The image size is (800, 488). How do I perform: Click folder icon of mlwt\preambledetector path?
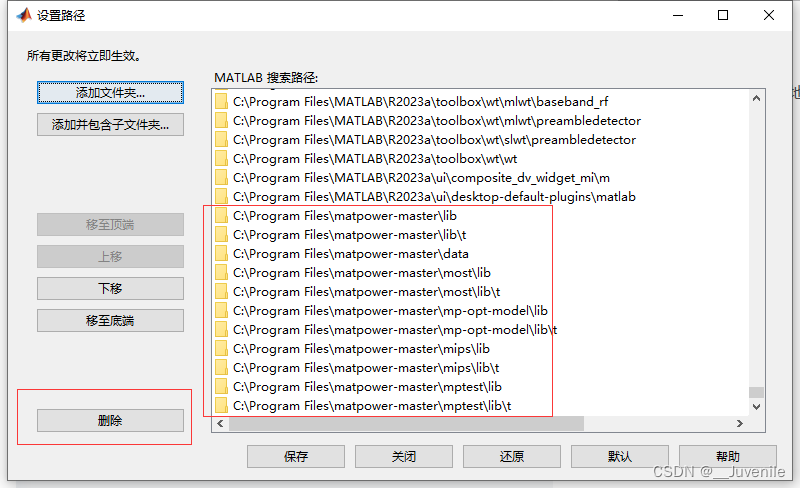point(221,120)
